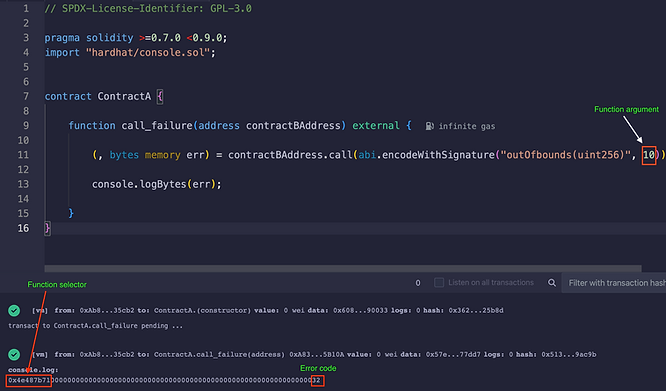The image size is (666, 391).
Task: Click the magnifier search icon in terminal
Action: coord(552,283)
